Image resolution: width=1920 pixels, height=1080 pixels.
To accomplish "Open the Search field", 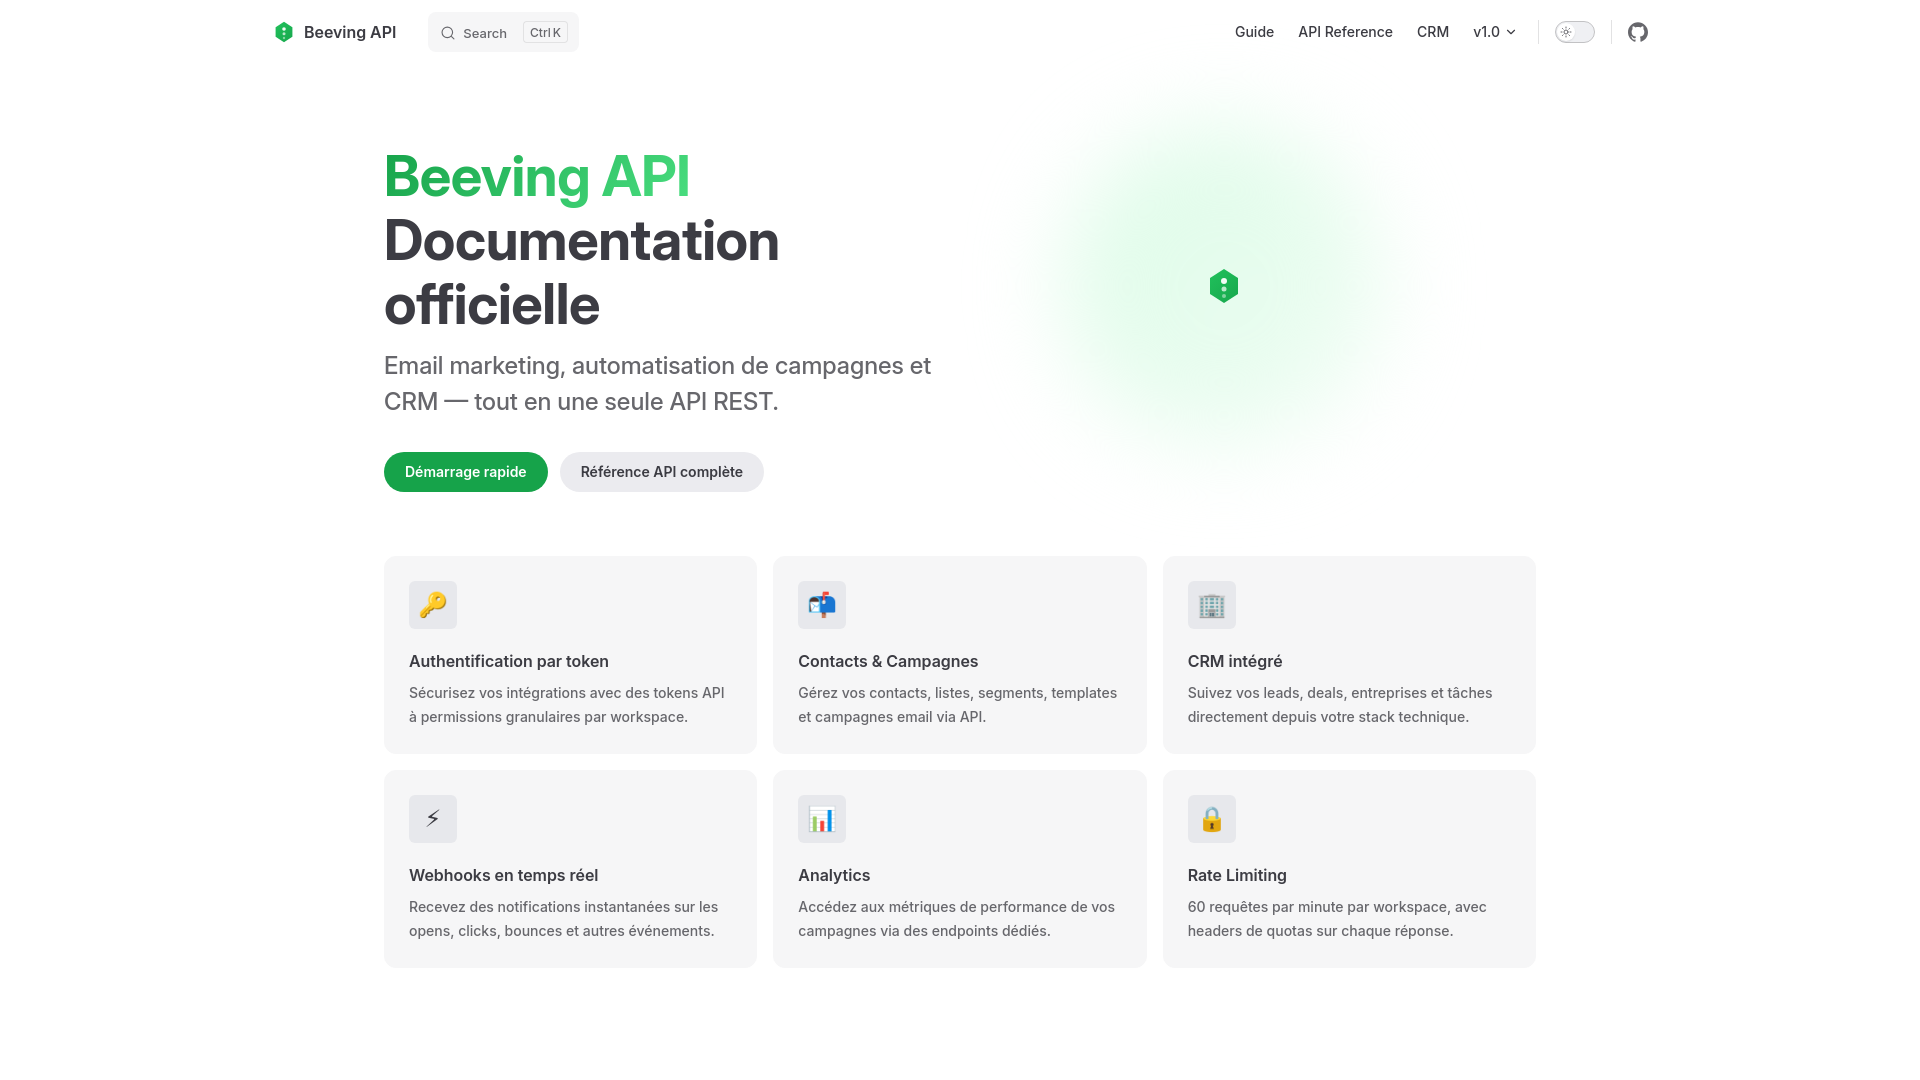I will pos(503,32).
